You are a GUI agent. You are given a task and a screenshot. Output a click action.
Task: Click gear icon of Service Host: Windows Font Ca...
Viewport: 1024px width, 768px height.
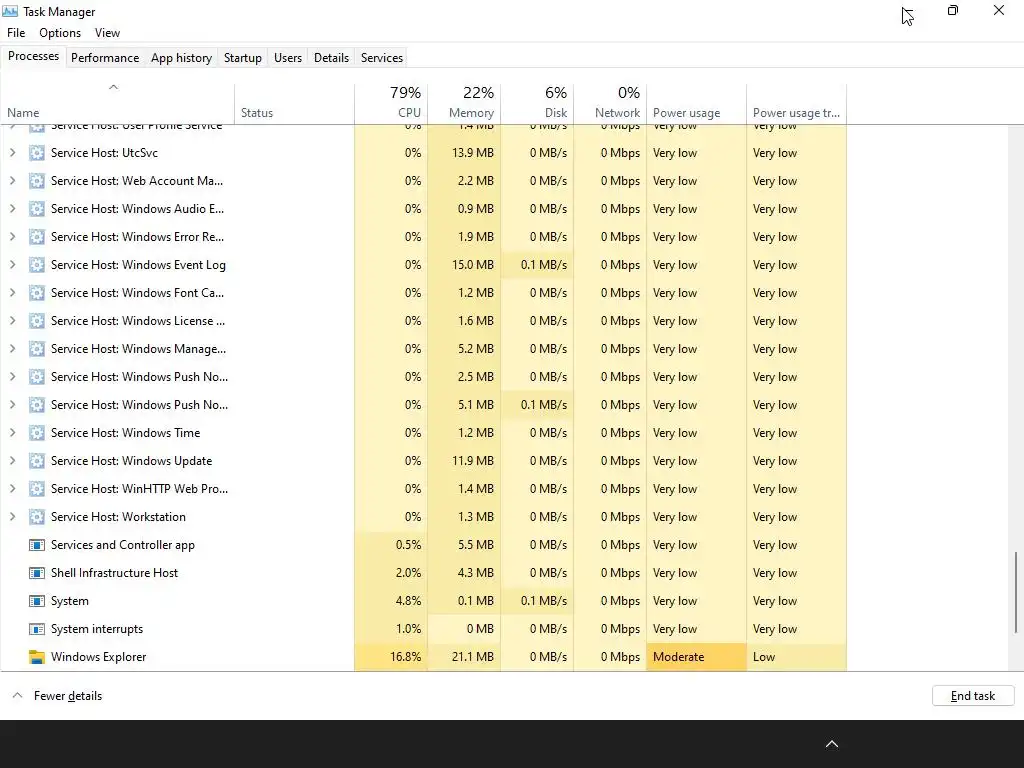click(37, 293)
